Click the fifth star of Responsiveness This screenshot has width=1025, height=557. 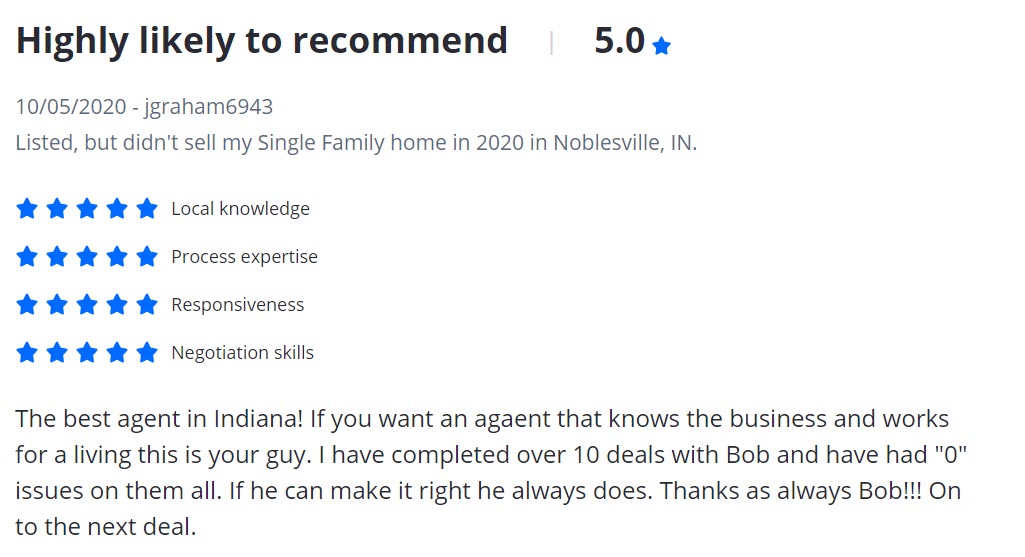point(147,304)
